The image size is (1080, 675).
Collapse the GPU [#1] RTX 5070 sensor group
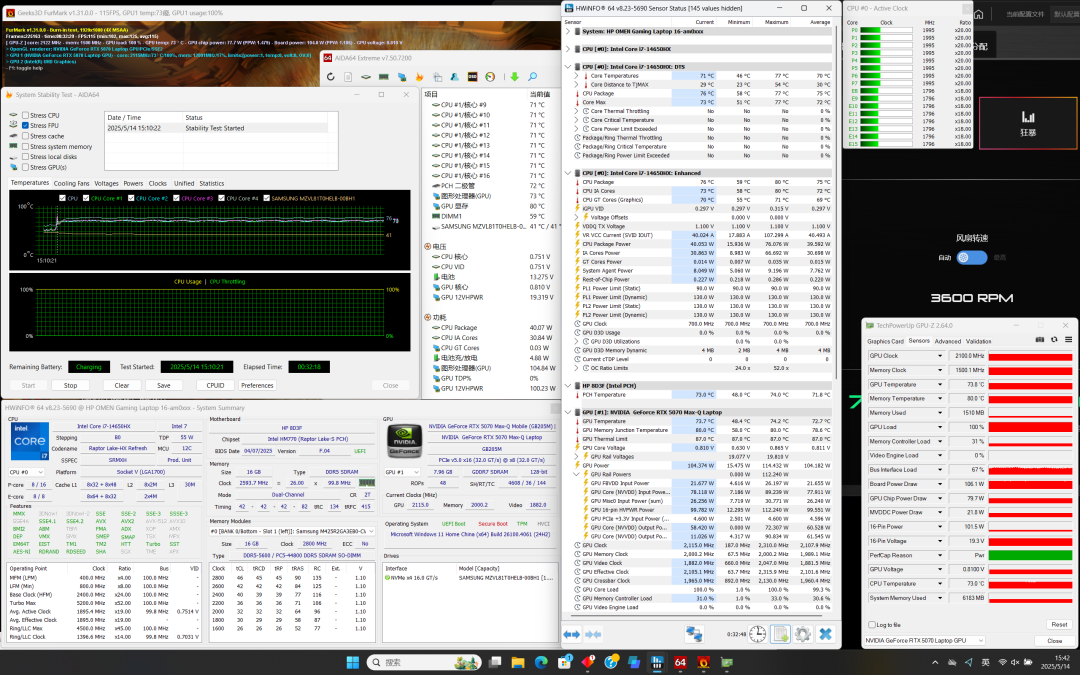[568, 412]
